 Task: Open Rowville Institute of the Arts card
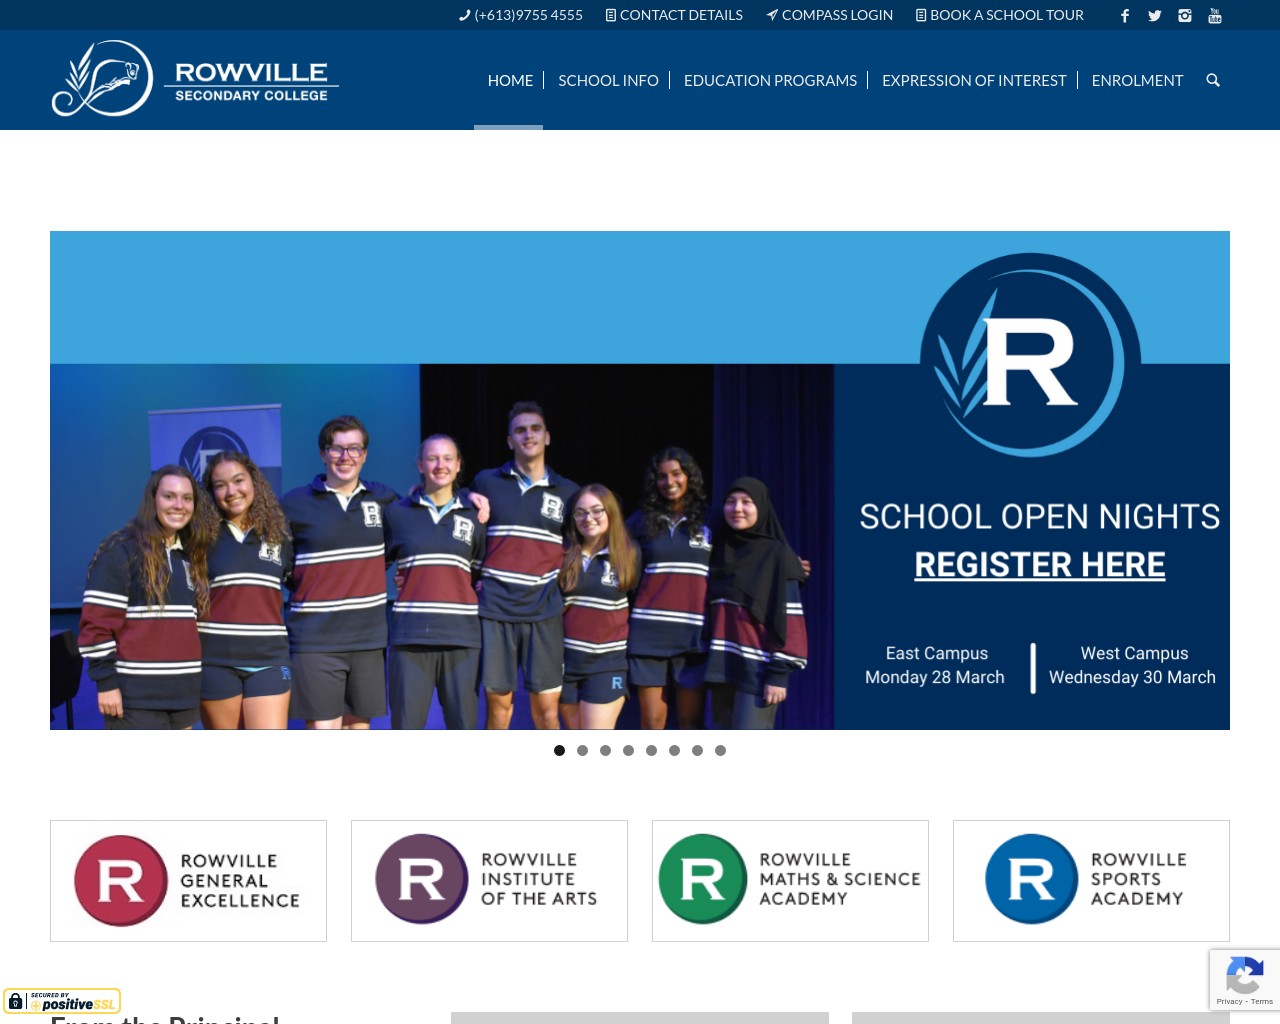pyautogui.click(x=489, y=881)
